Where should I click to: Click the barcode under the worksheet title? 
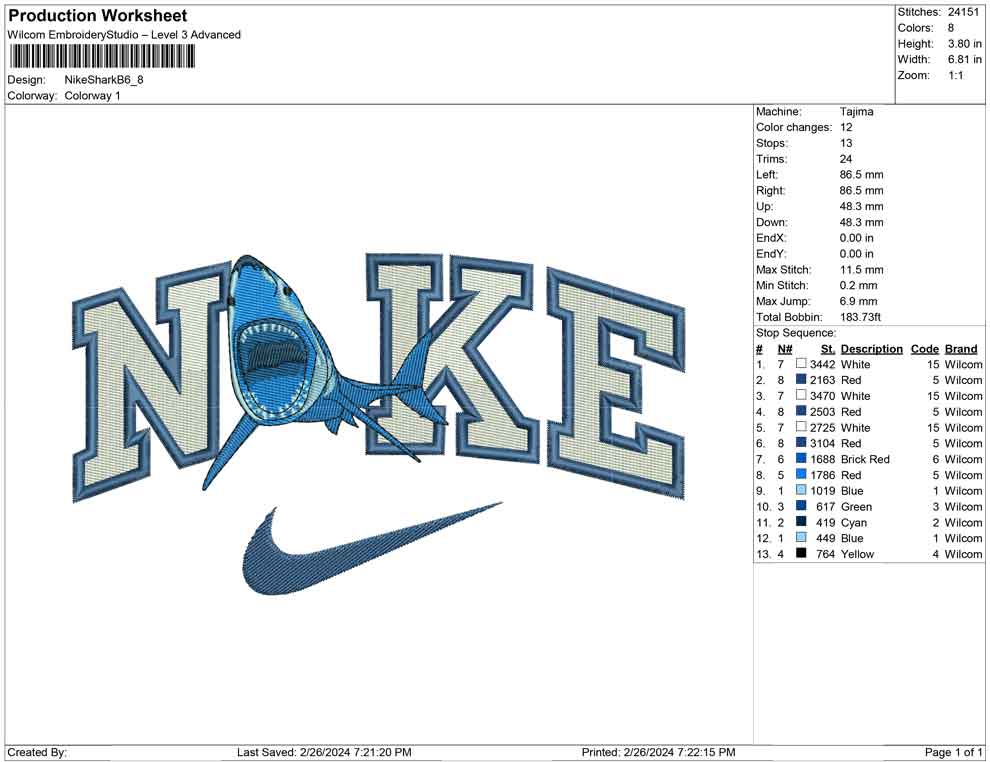point(101,57)
